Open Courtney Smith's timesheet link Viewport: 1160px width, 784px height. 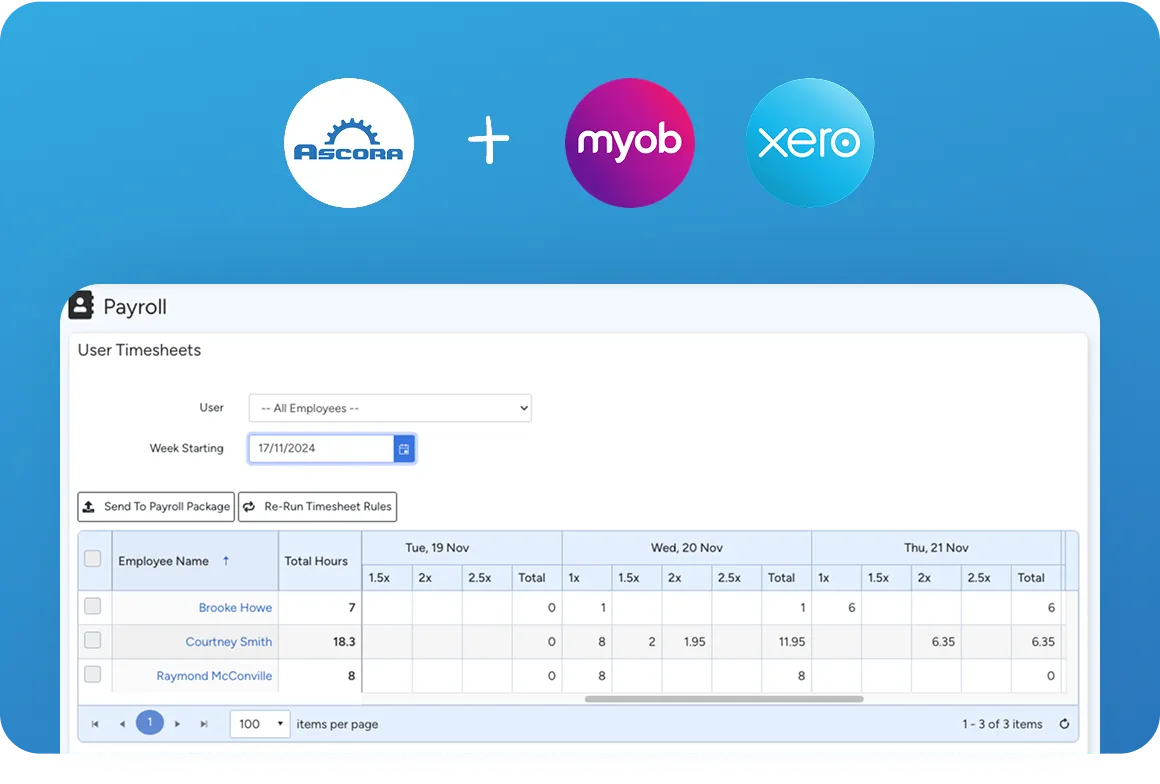pyautogui.click(x=229, y=642)
